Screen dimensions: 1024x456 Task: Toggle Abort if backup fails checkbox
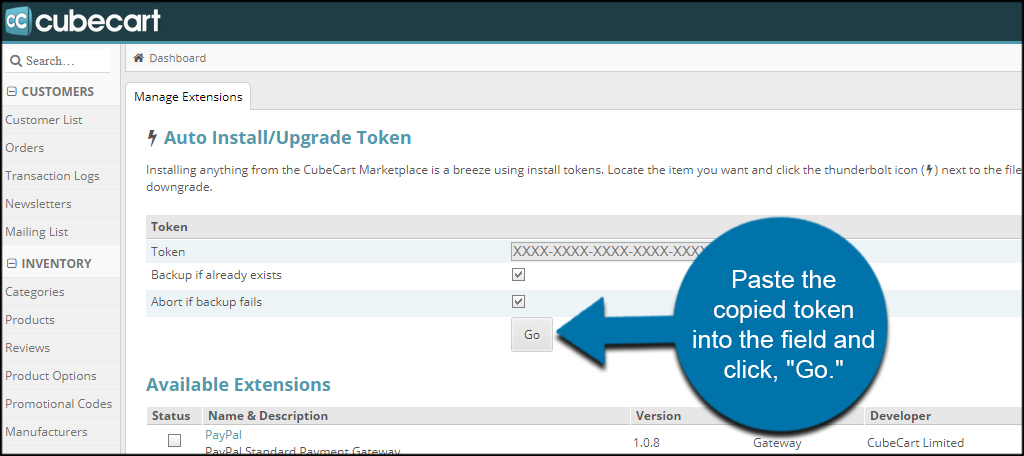(519, 302)
